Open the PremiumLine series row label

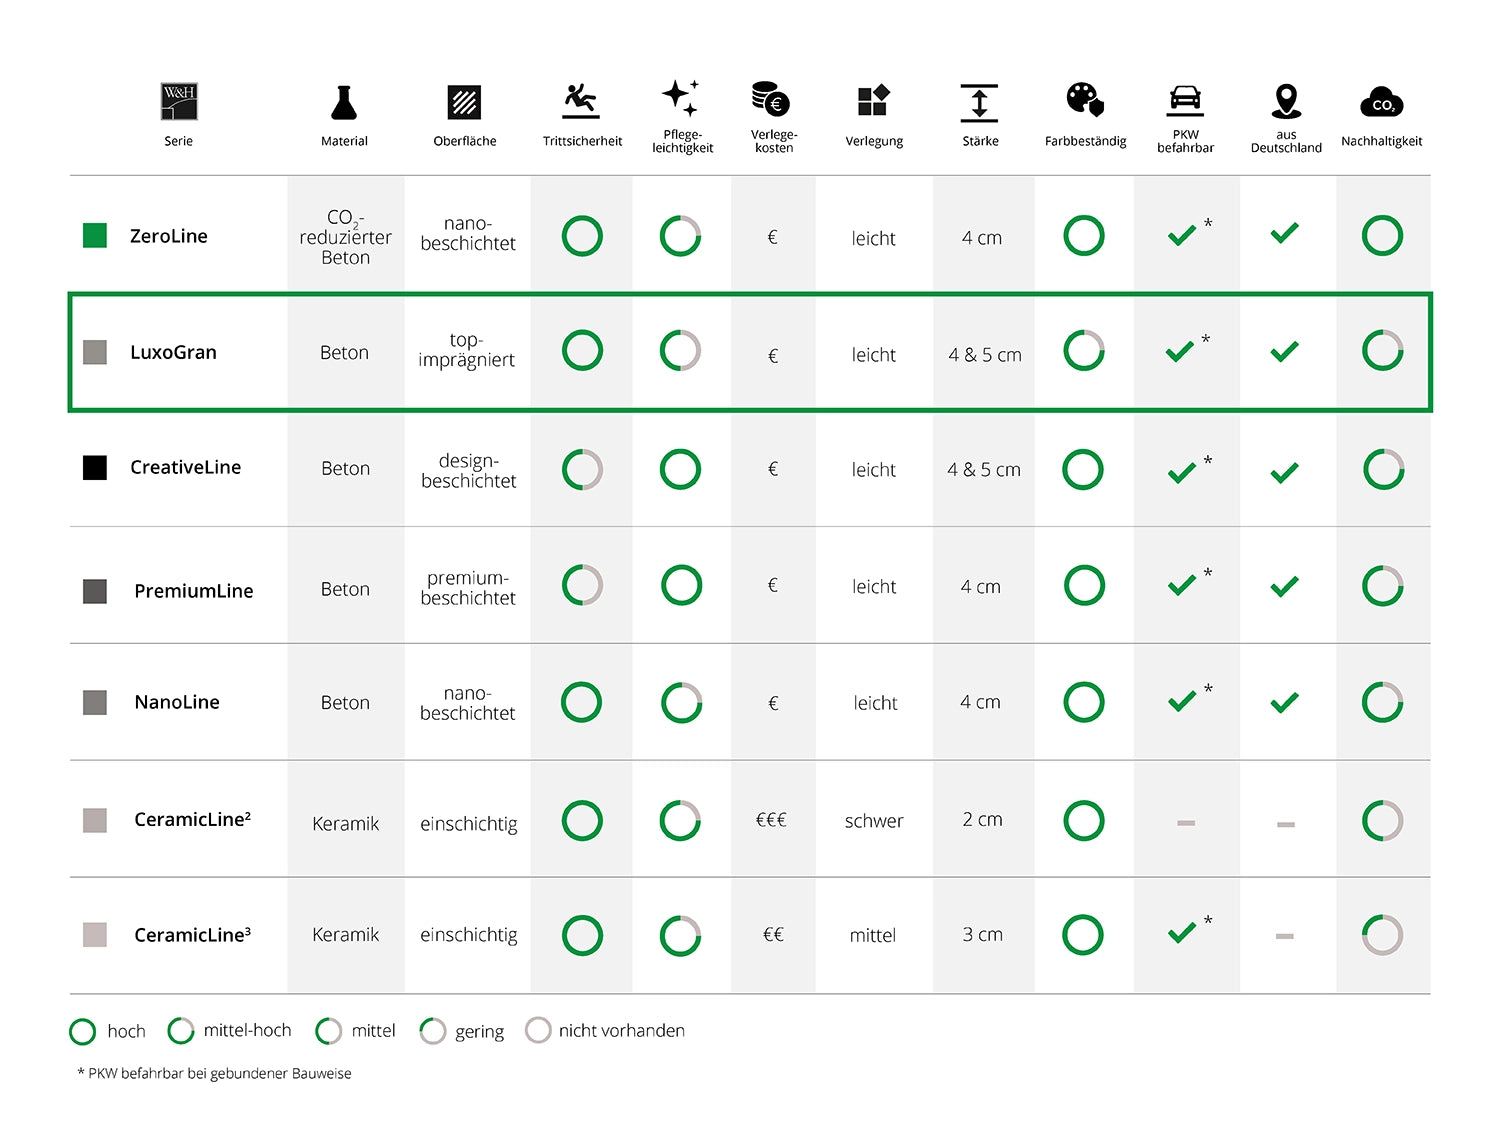click(193, 591)
